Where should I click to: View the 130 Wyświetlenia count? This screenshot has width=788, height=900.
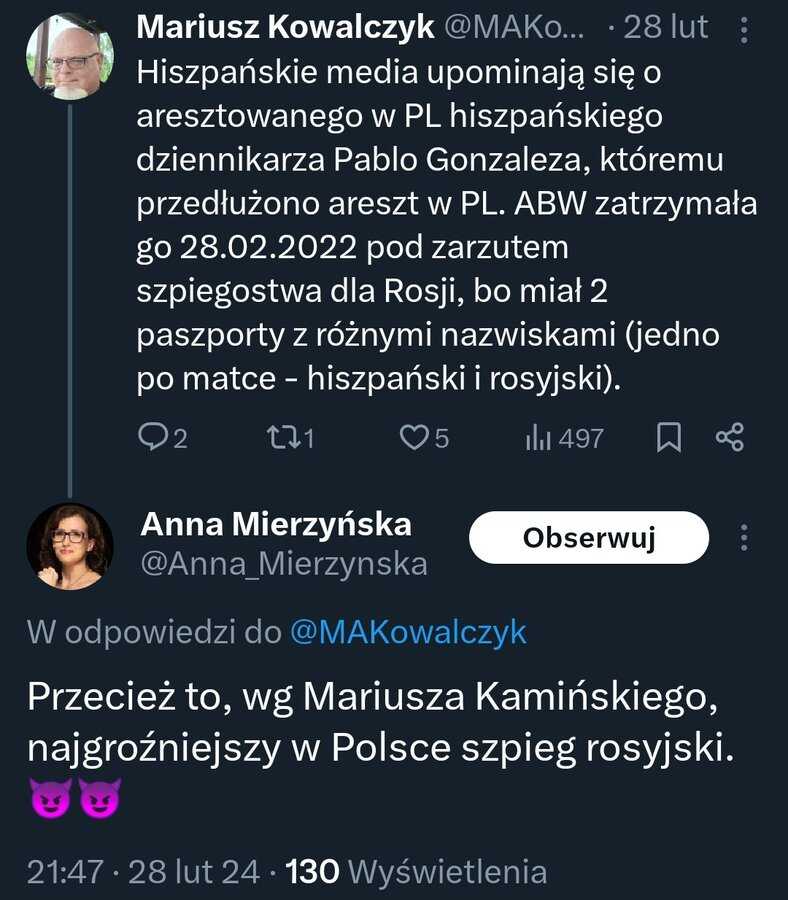point(417,872)
